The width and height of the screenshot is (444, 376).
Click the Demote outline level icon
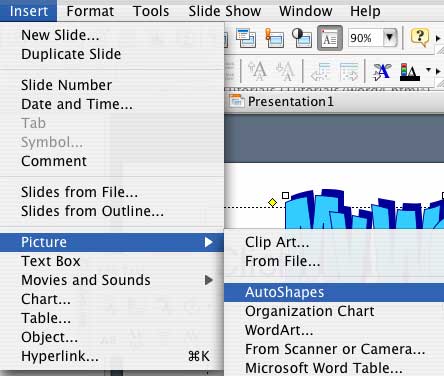point(349,71)
